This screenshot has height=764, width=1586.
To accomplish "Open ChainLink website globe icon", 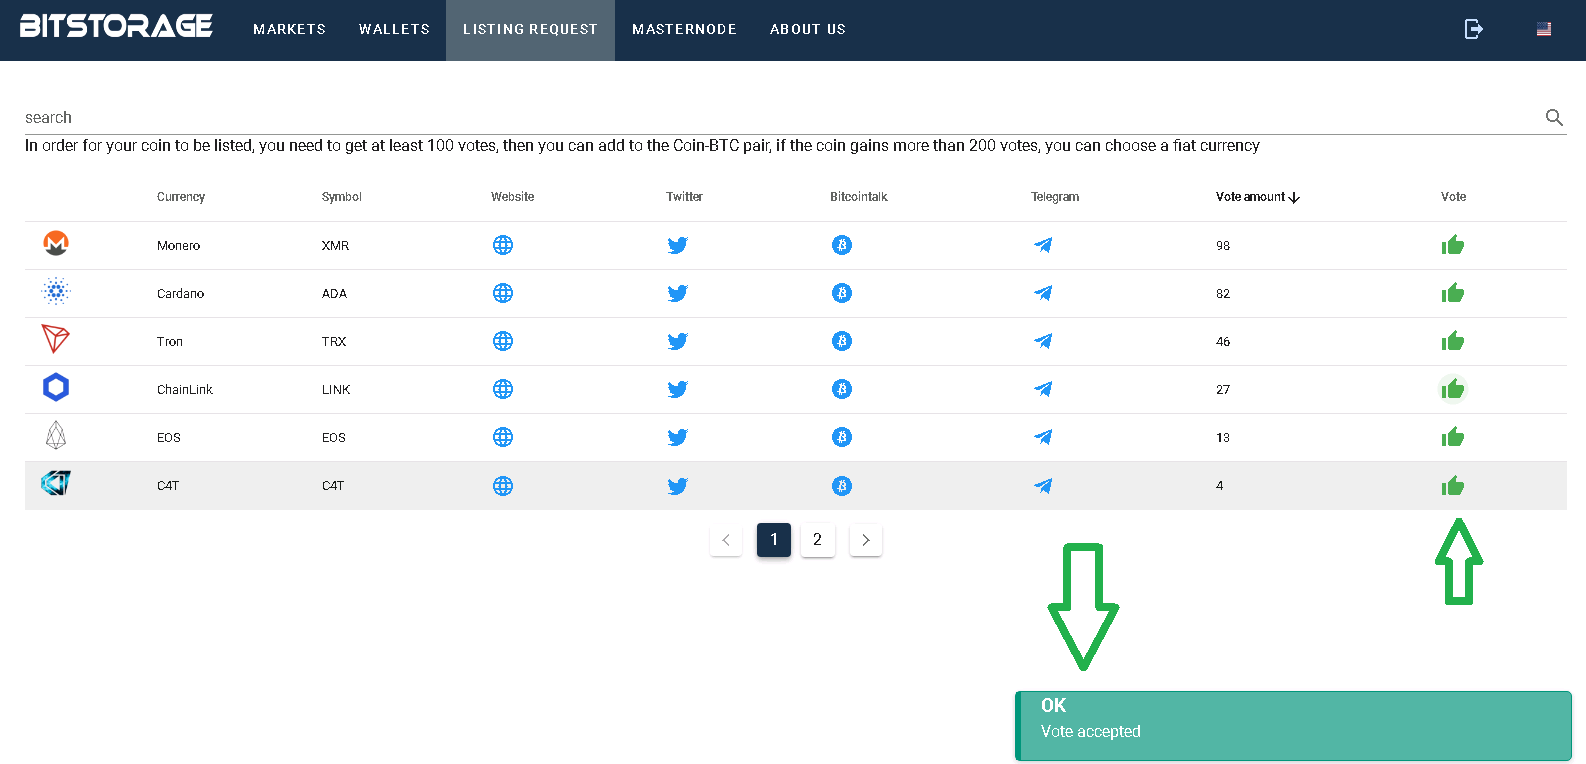I will [503, 389].
